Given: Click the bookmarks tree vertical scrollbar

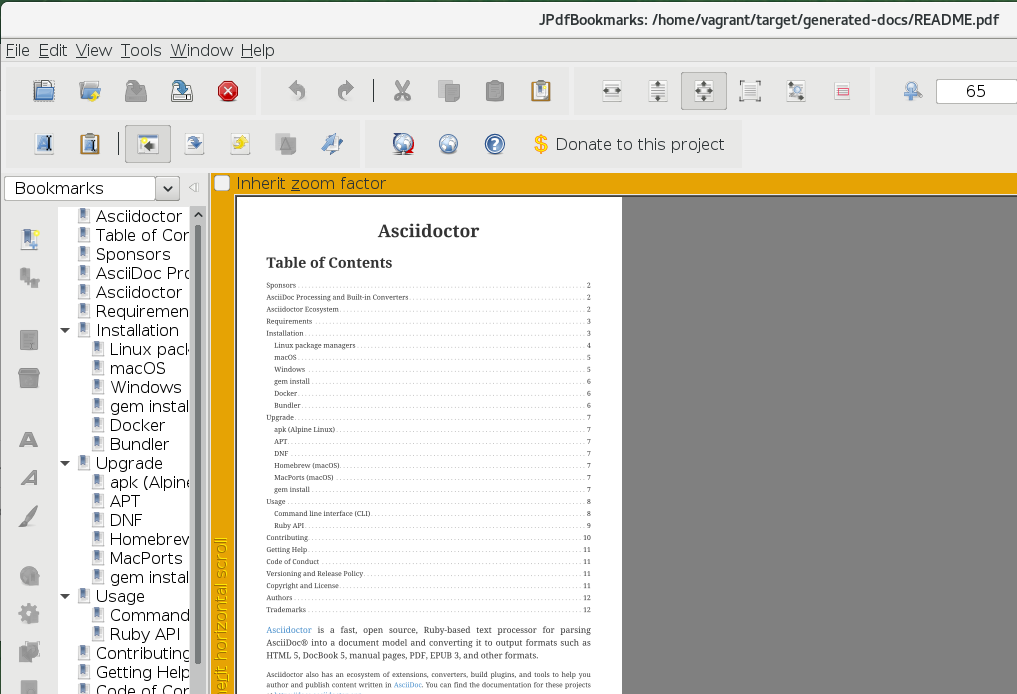Looking at the screenshot, I should pyautogui.click(x=198, y=444).
